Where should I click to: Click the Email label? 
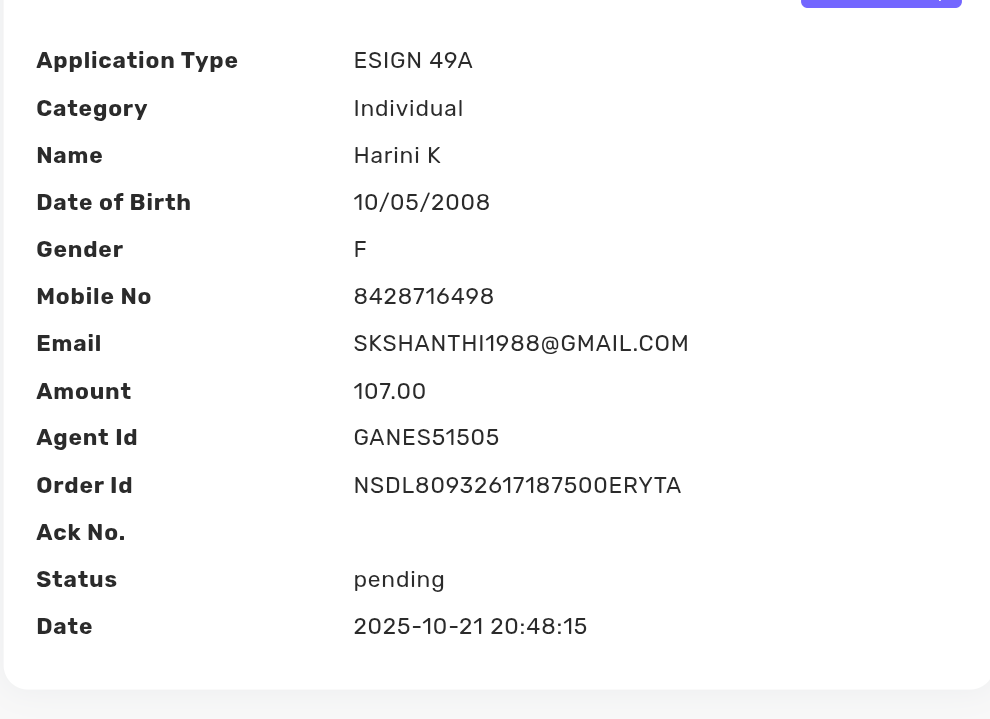tap(68, 344)
